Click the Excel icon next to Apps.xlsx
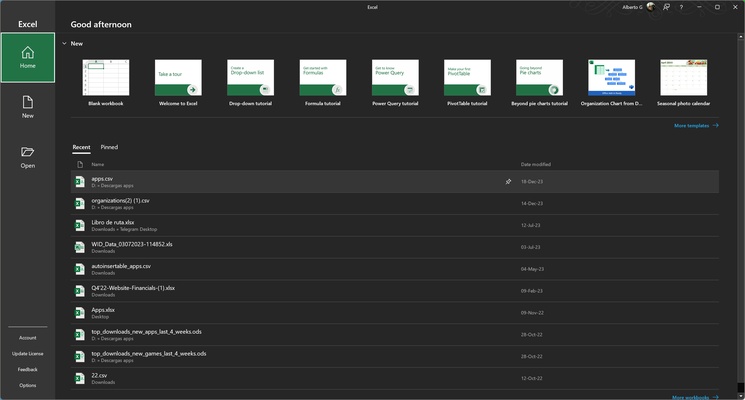The height and width of the screenshot is (400, 745). tap(80, 313)
